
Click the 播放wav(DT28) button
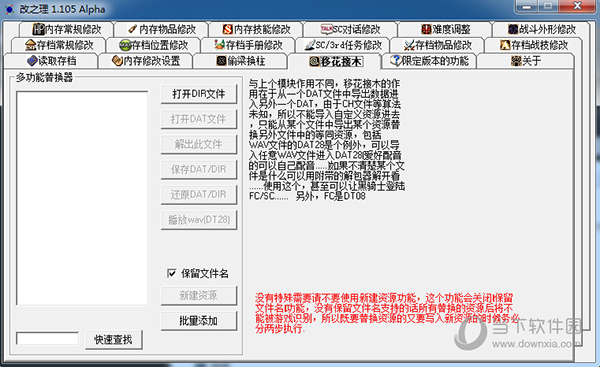[199, 220]
